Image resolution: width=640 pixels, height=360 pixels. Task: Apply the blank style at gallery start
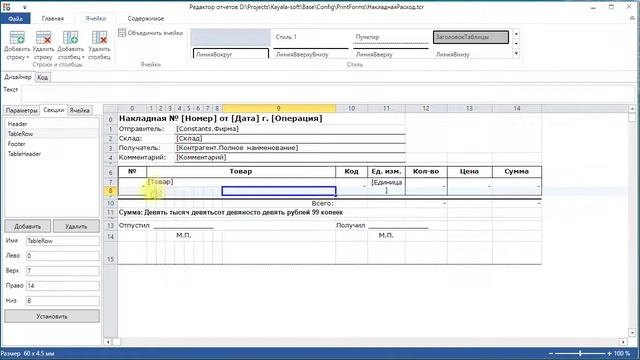[230, 37]
